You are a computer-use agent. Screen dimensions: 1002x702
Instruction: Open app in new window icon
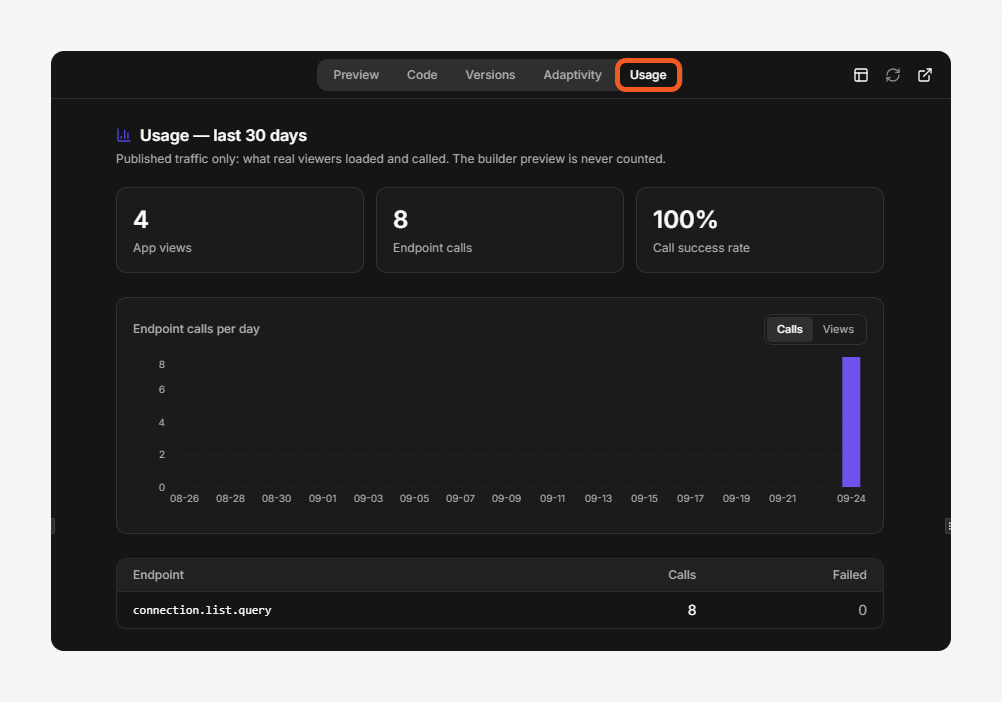point(925,75)
